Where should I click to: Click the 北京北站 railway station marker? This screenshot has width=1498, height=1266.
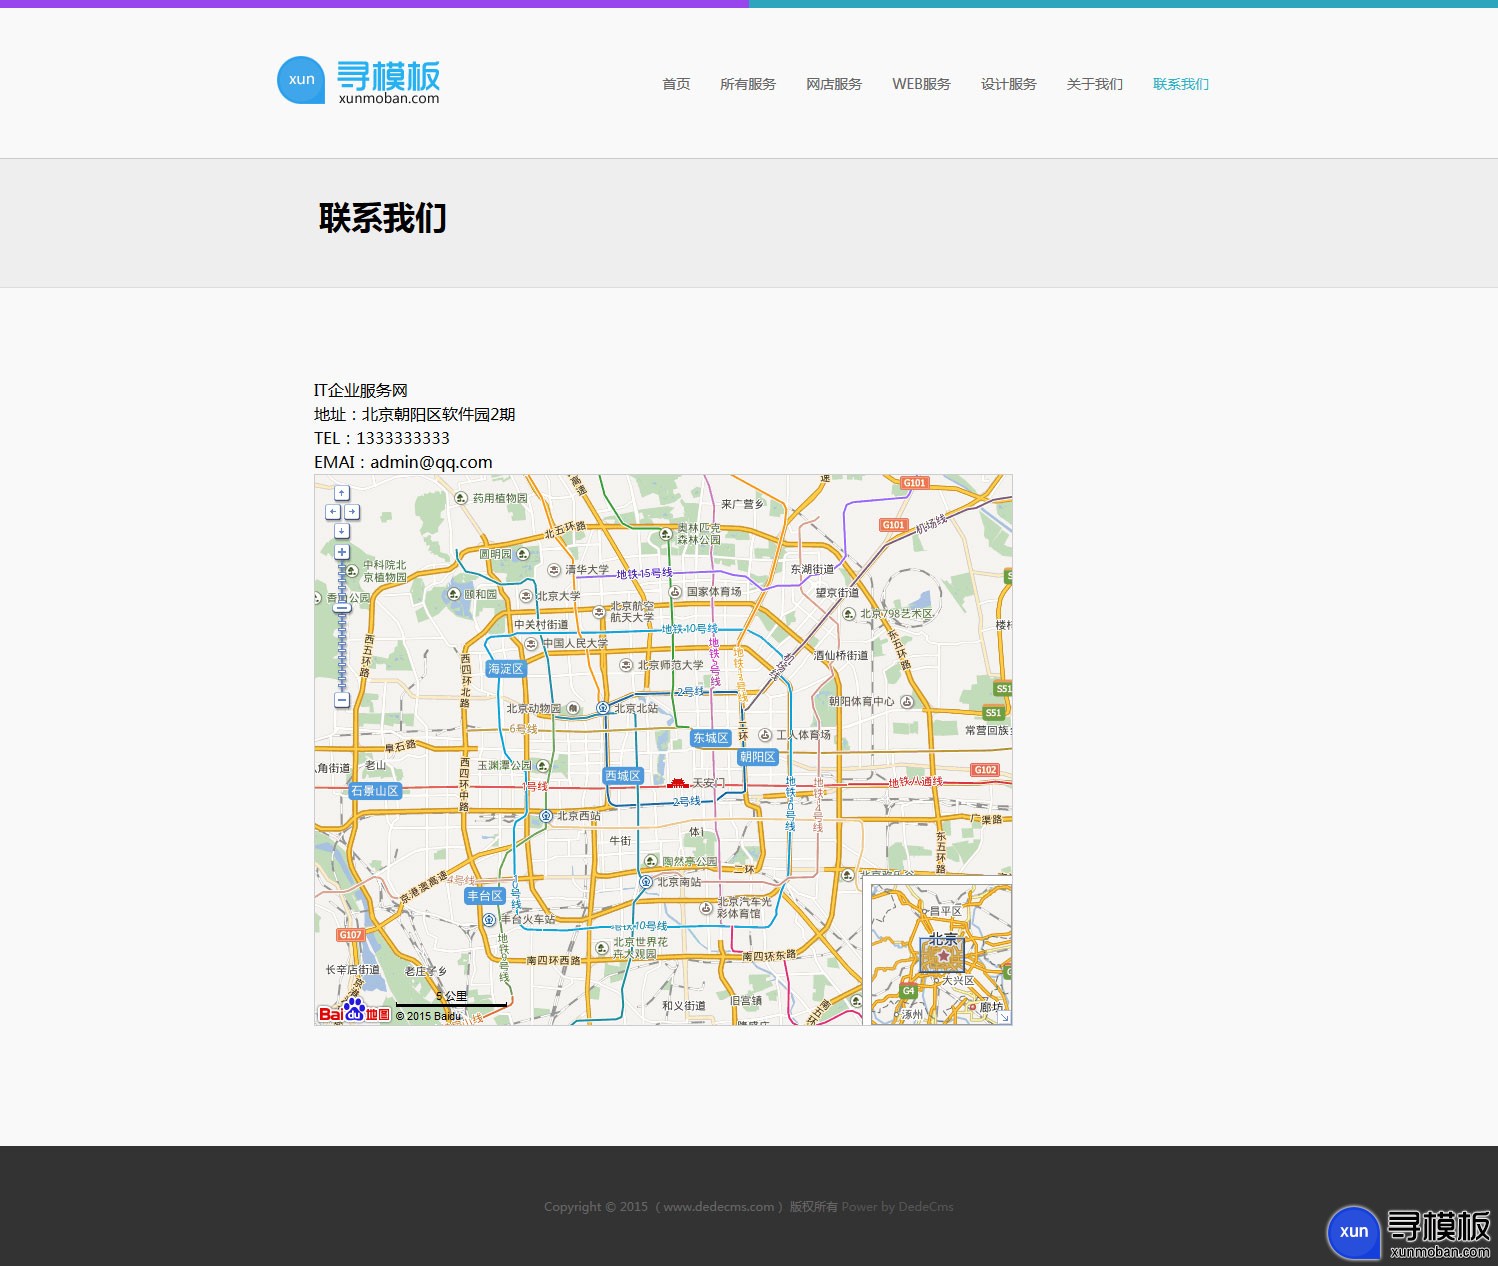tap(603, 708)
